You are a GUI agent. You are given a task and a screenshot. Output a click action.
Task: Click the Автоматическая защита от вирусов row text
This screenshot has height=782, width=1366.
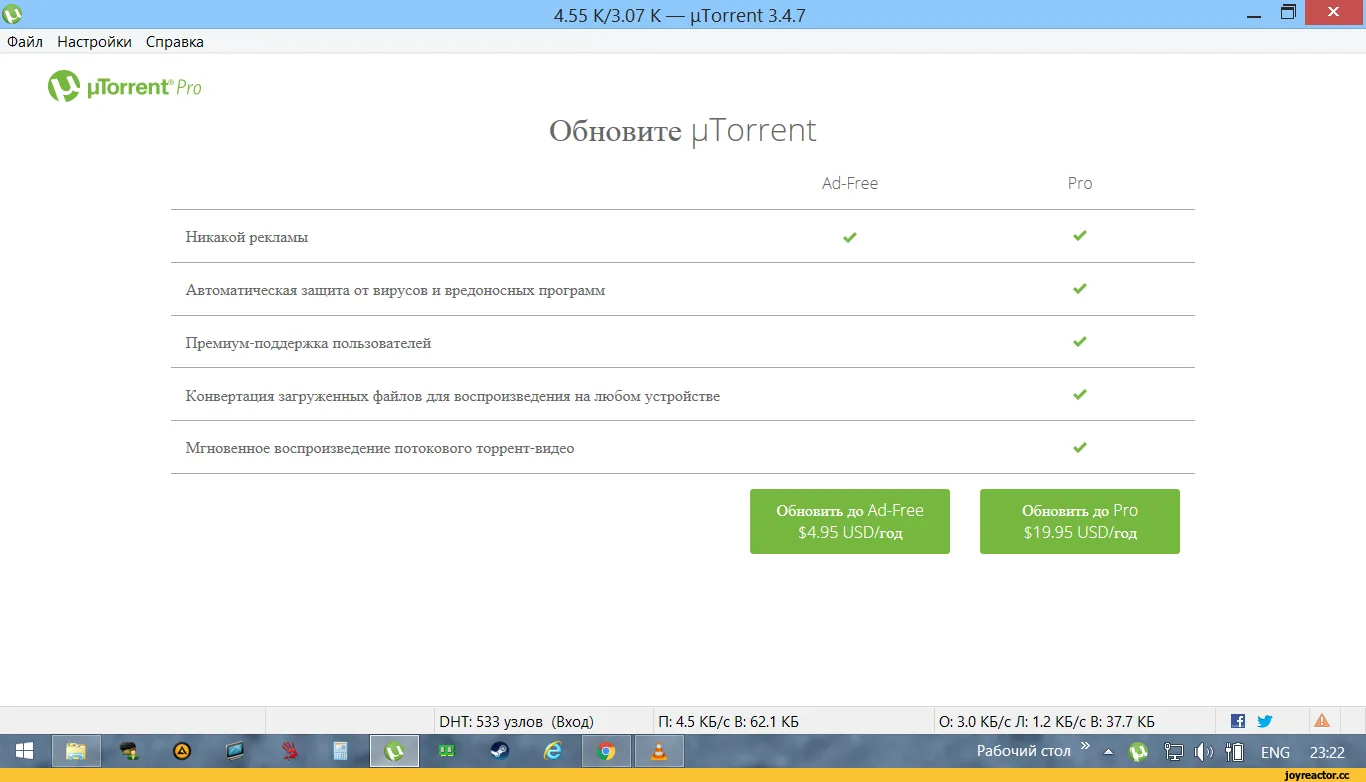[395, 290]
